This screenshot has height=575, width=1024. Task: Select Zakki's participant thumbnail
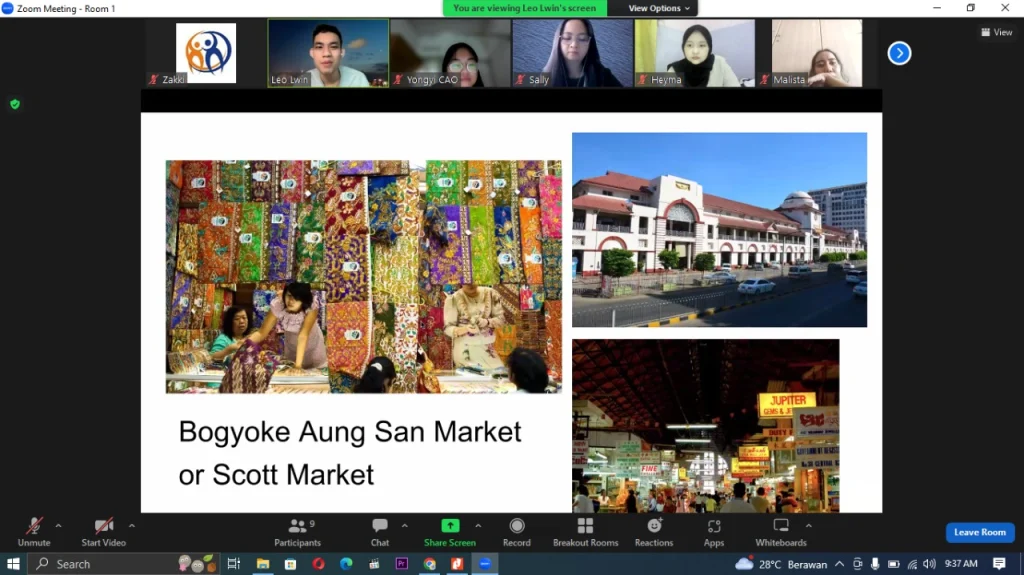206,53
